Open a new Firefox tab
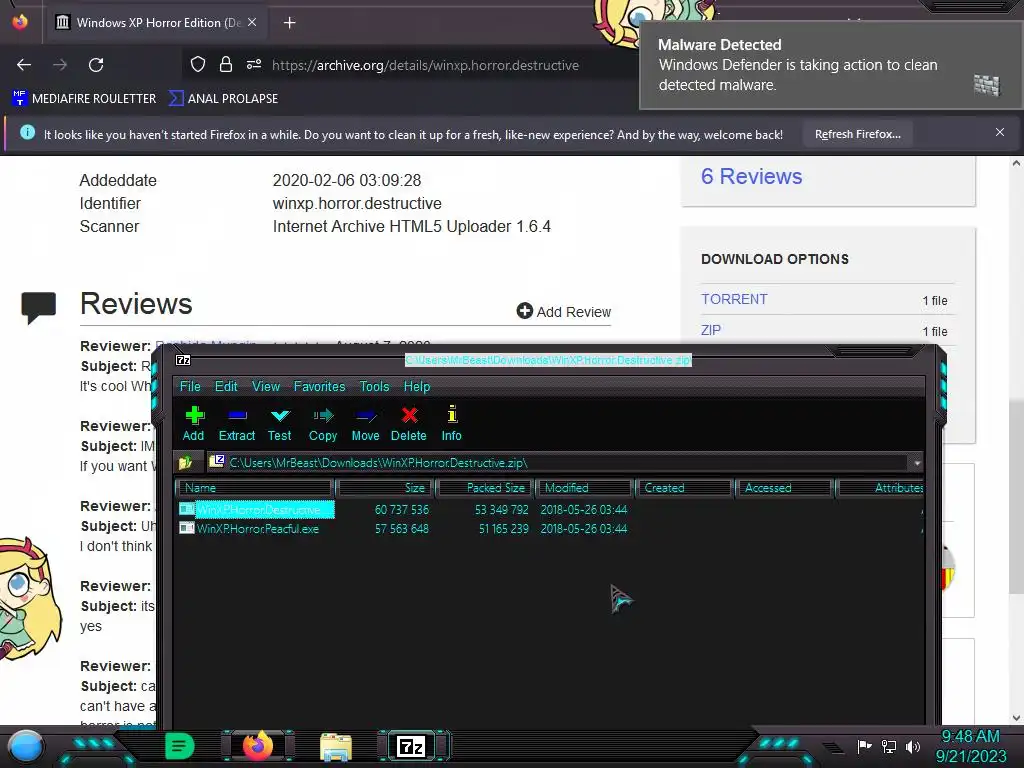The width and height of the screenshot is (1024, 768). pyautogui.click(x=290, y=23)
